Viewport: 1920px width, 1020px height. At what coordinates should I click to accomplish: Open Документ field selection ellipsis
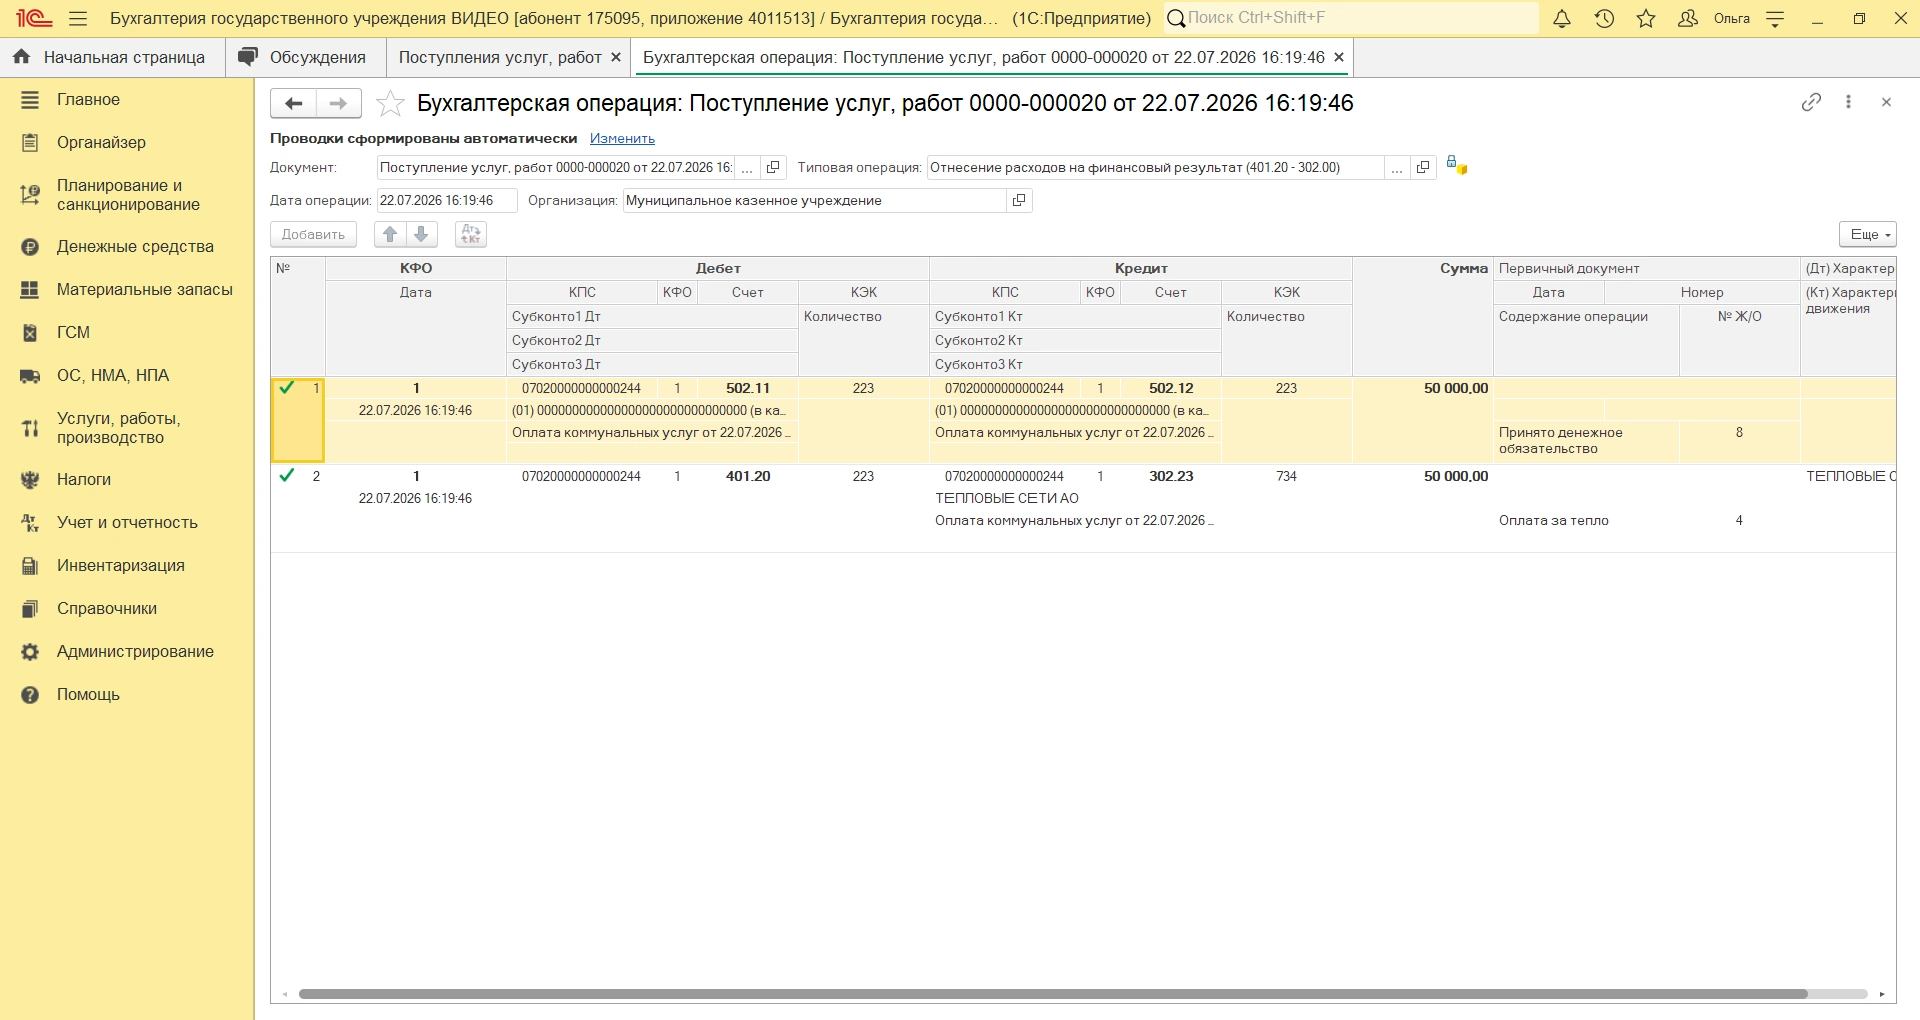pos(747,168)
